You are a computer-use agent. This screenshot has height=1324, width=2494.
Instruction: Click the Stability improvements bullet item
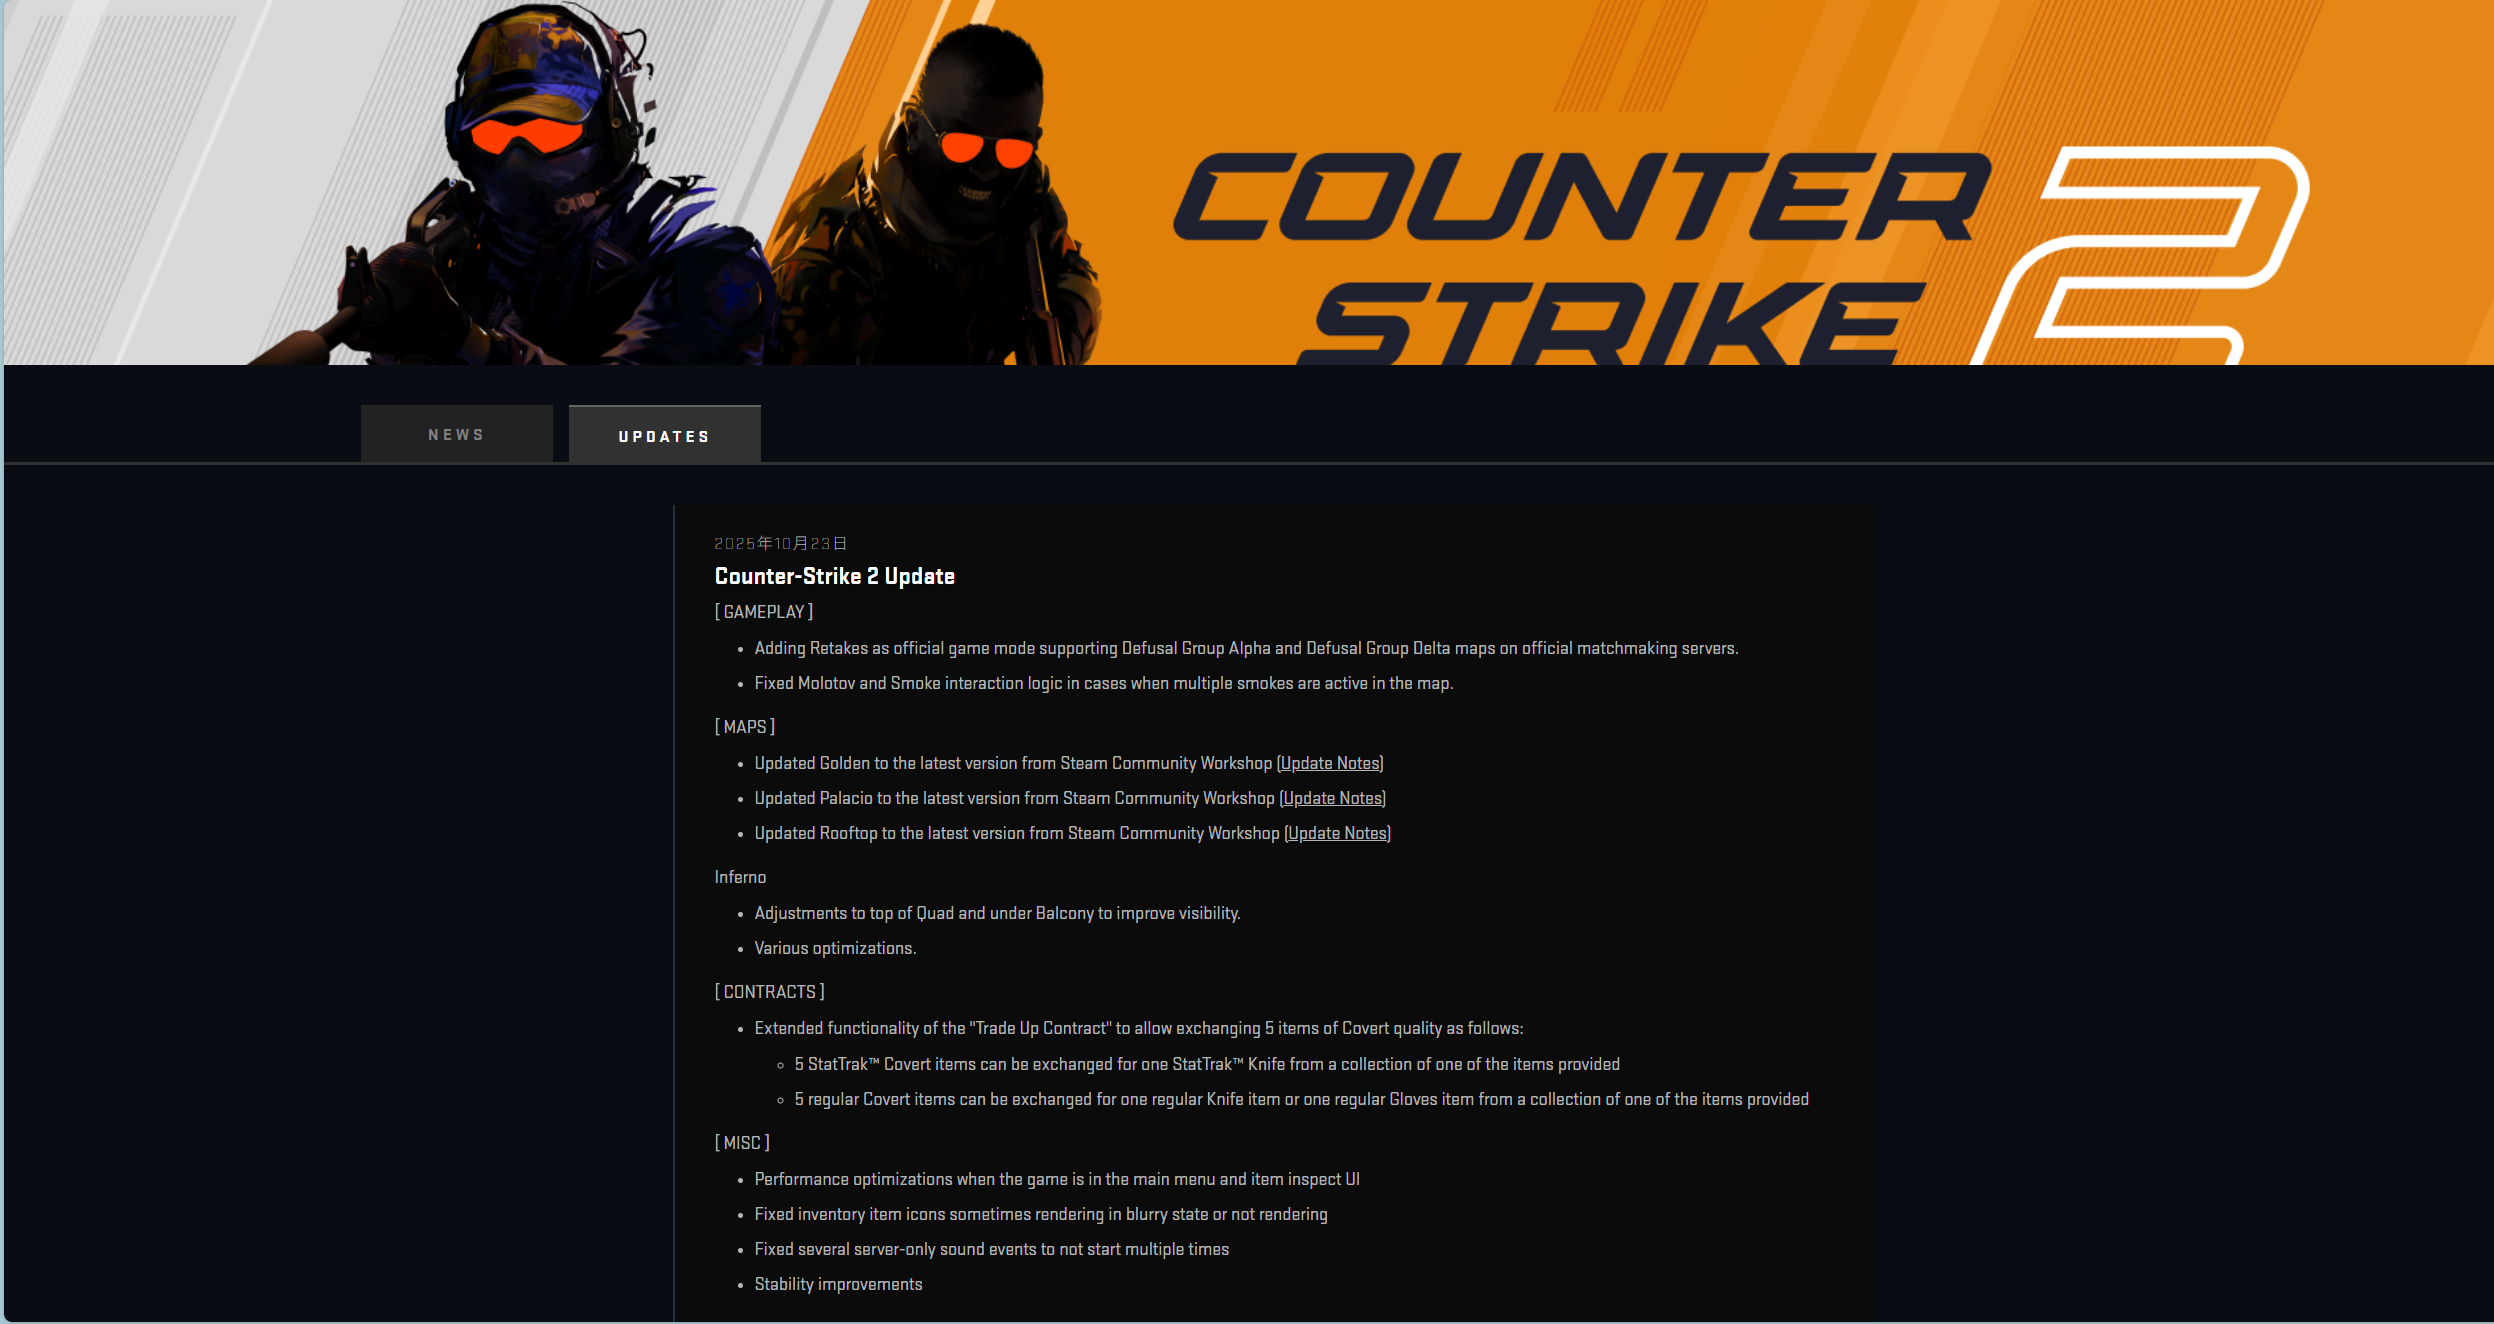tap(838, 1284)
